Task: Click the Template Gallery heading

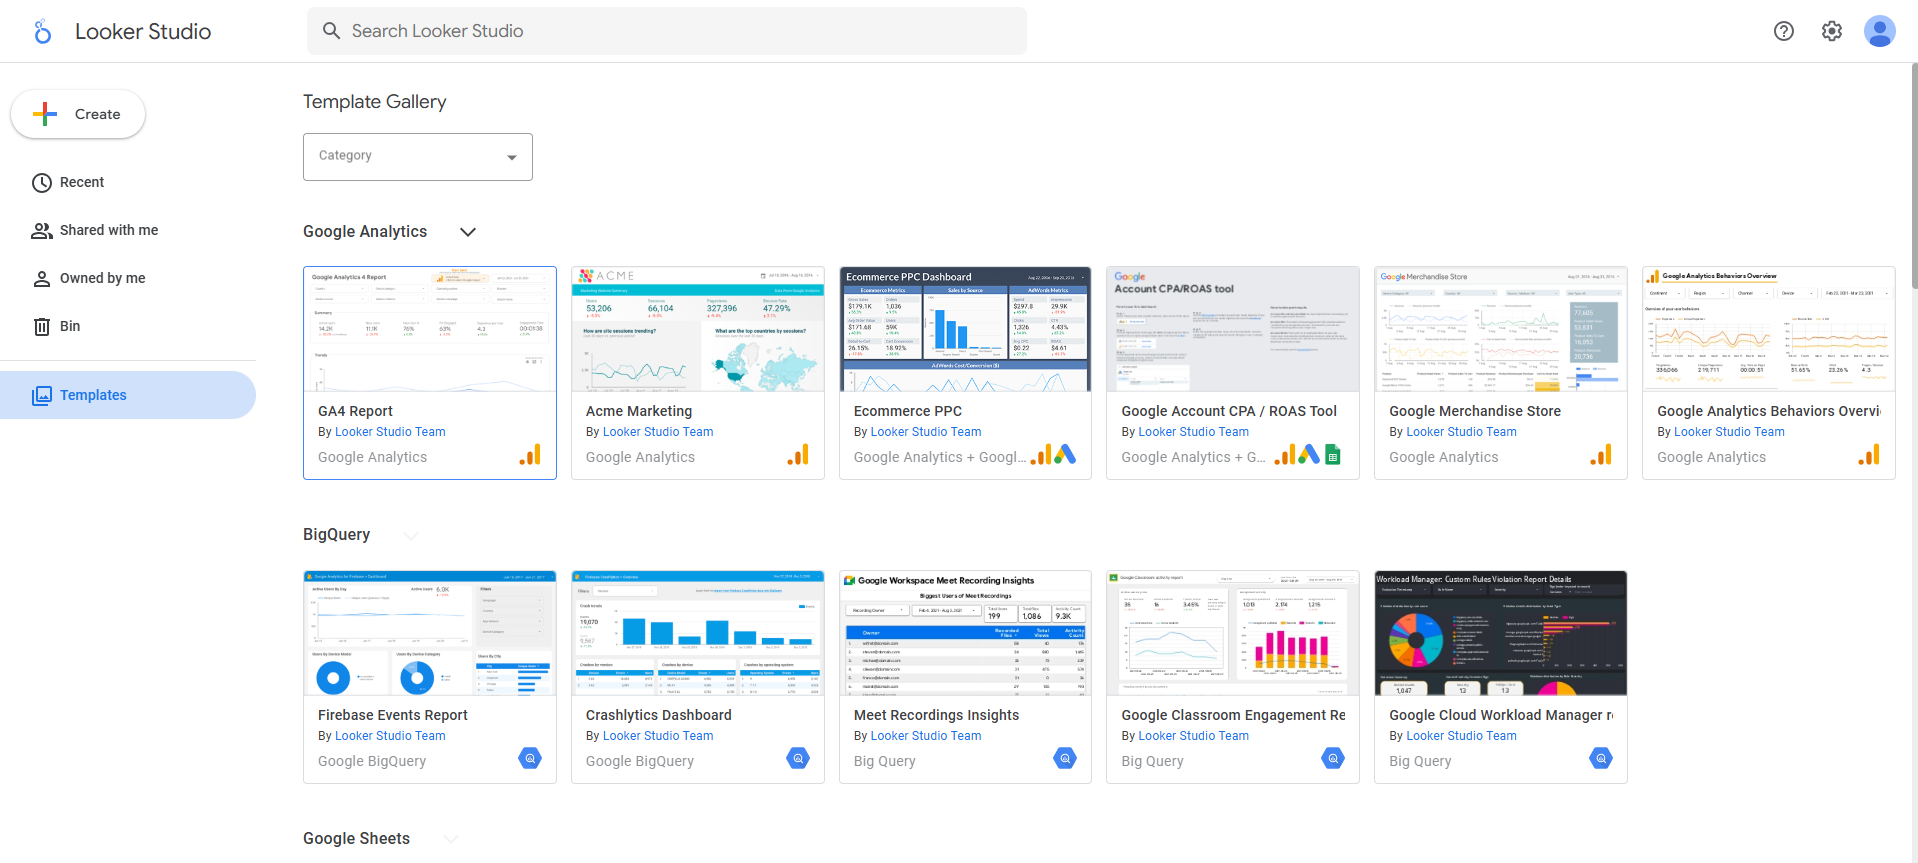Action: tap(375, 102)
